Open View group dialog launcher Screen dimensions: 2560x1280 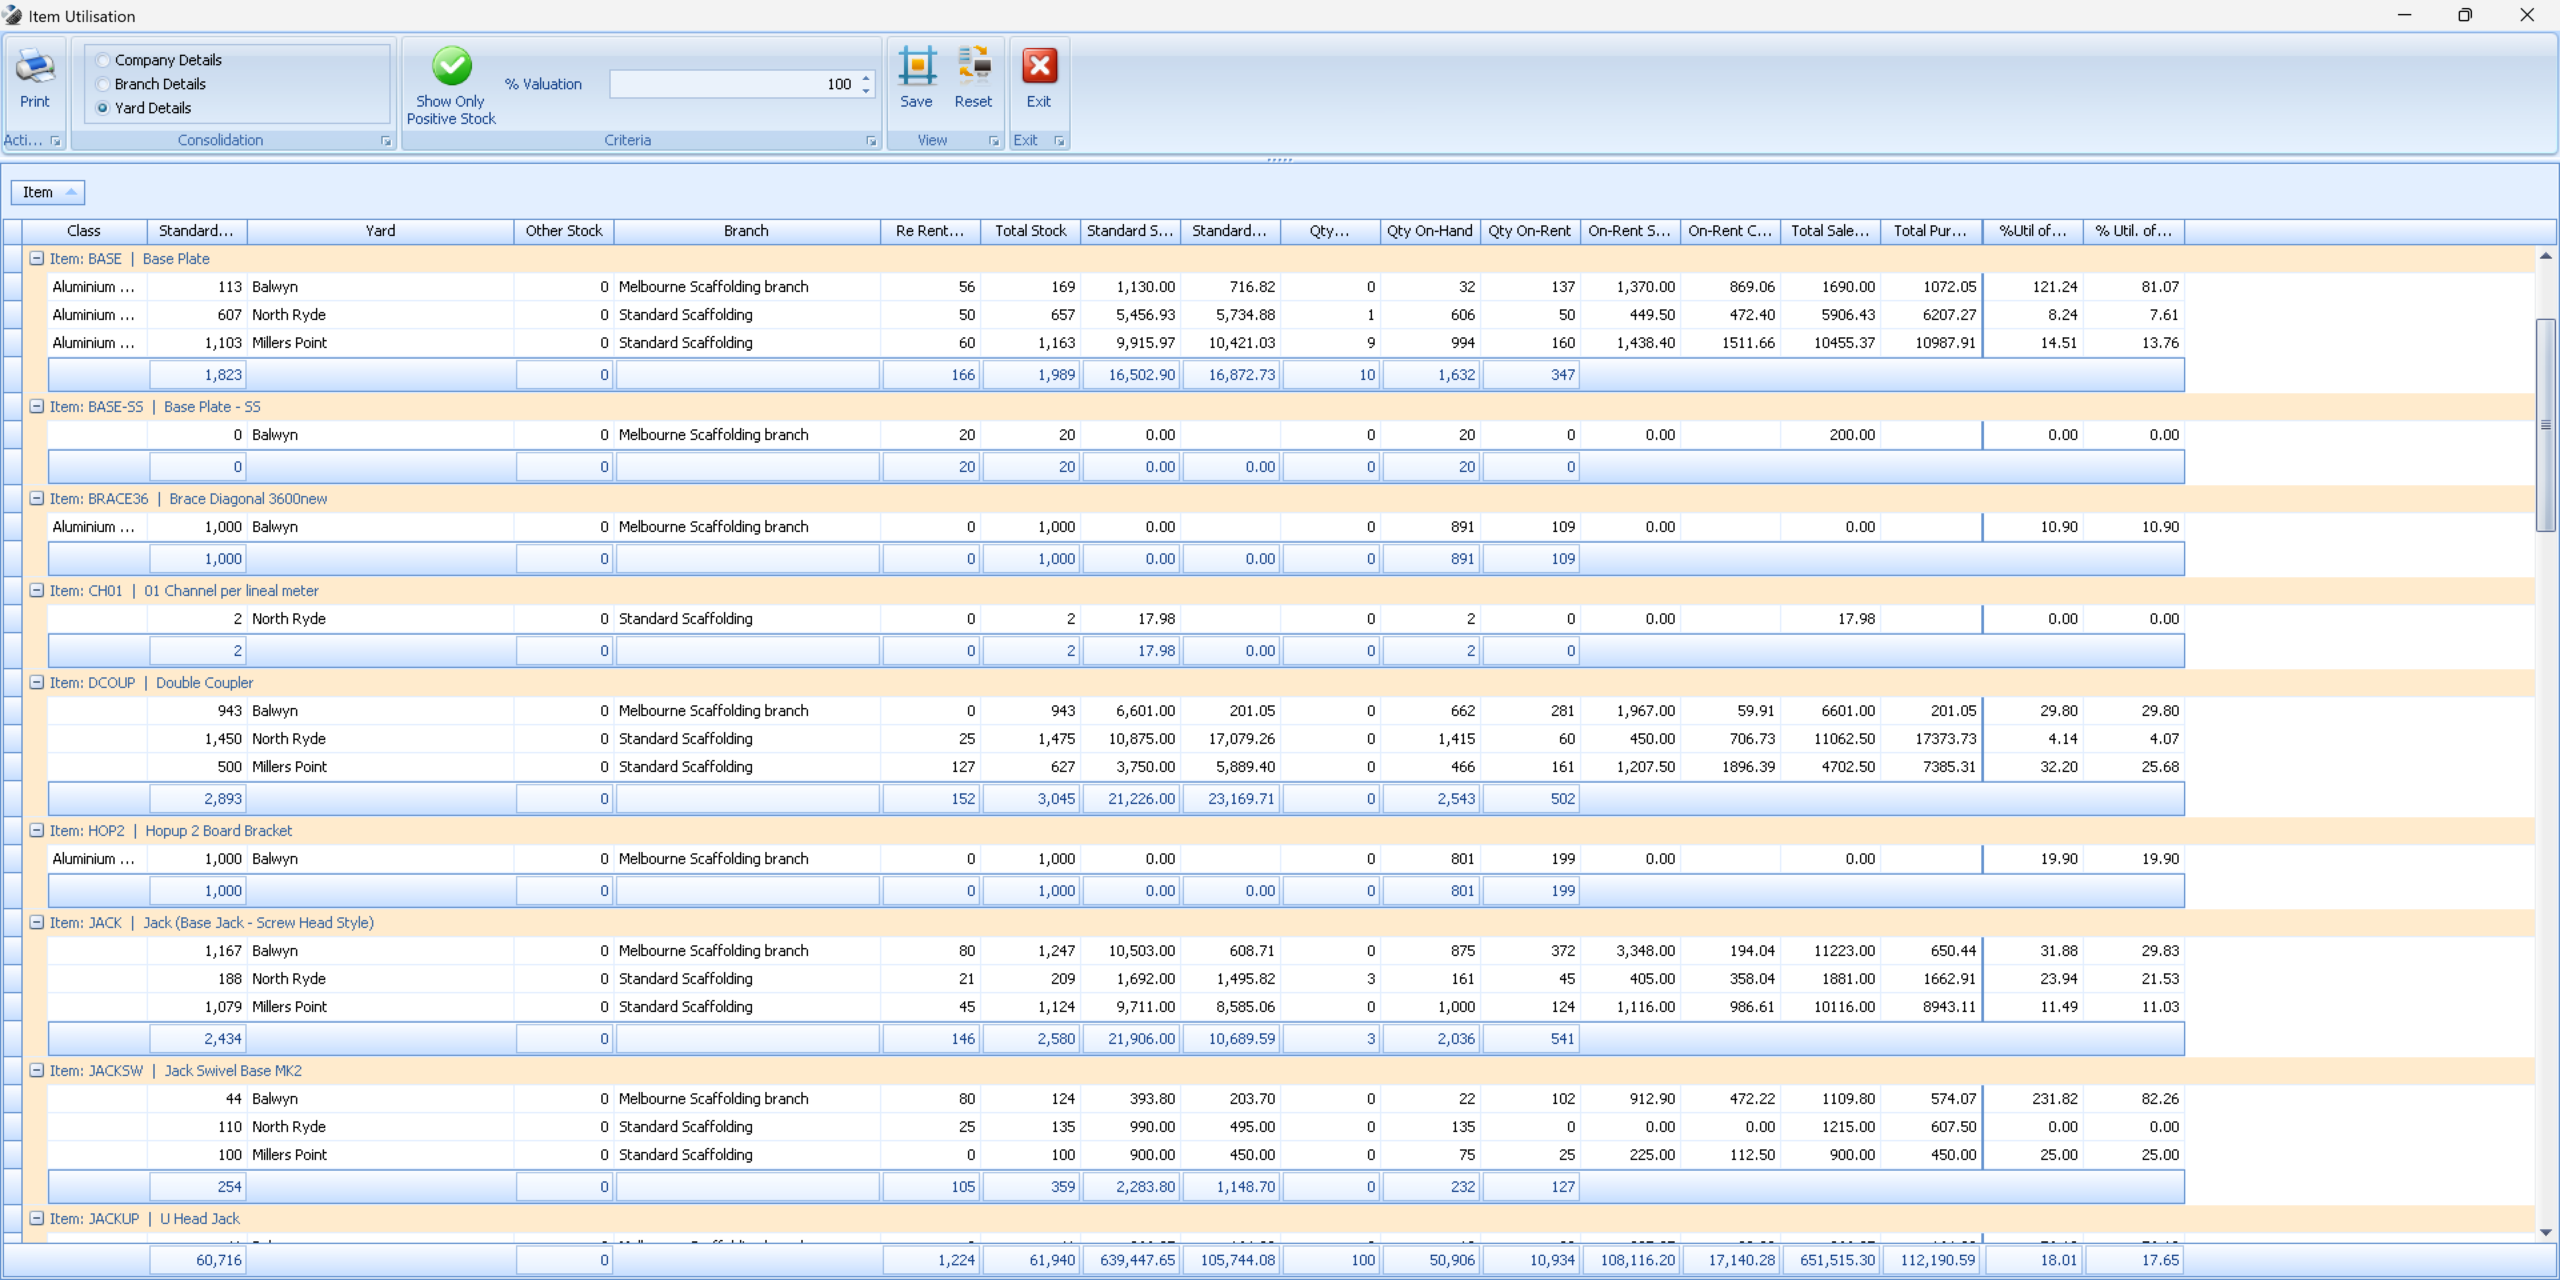point(993,141)
